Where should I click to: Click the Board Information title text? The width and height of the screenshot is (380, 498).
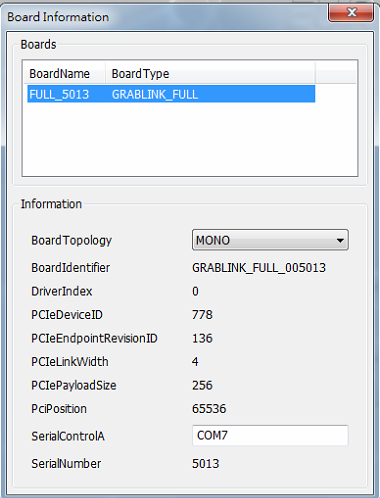point(58,17)
